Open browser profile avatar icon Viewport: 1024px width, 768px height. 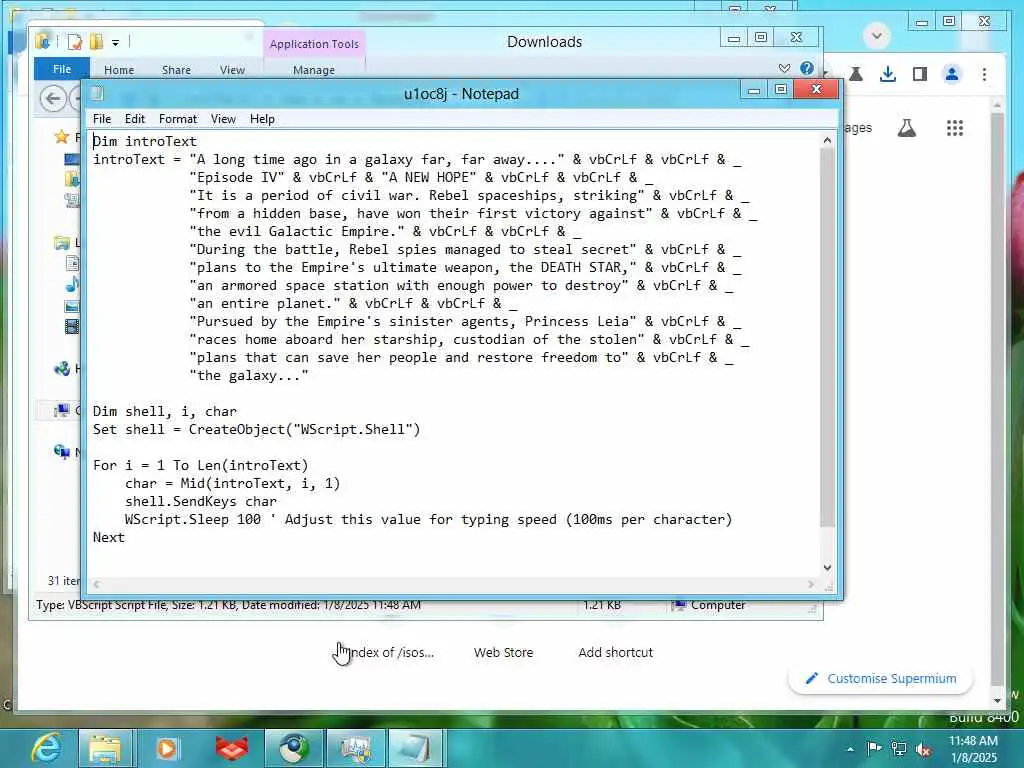click(952, 74)
